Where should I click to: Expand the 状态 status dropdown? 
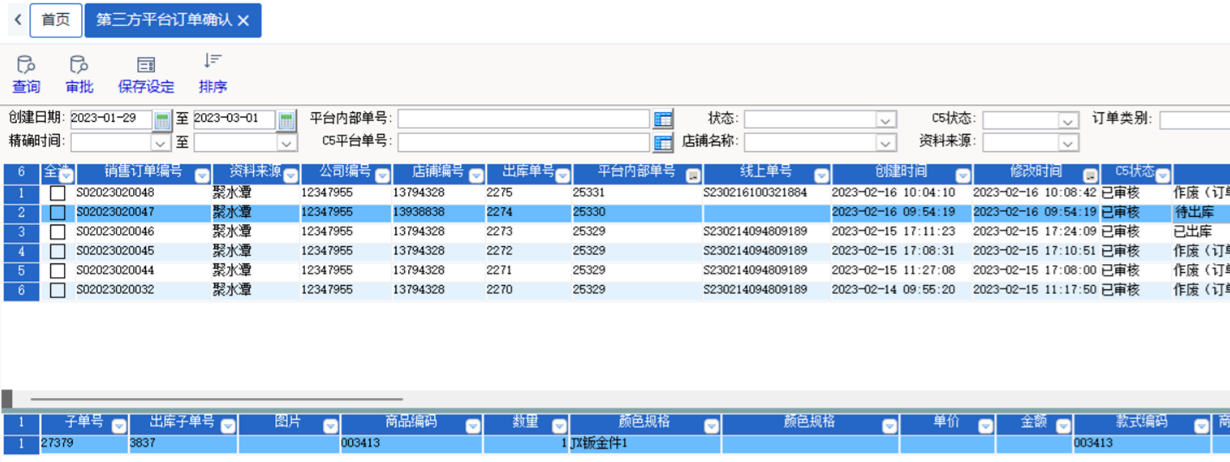click(885, 120)
